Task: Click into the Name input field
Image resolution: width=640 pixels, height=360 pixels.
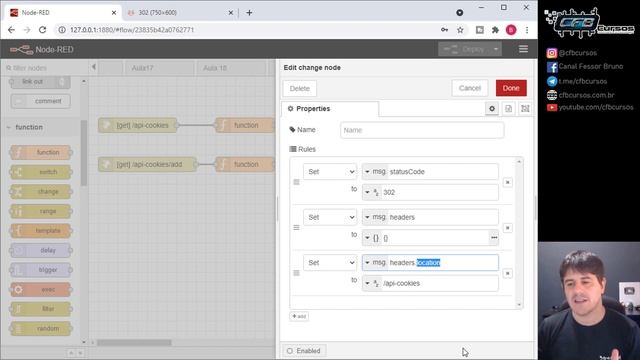Action: pos(422,130)
